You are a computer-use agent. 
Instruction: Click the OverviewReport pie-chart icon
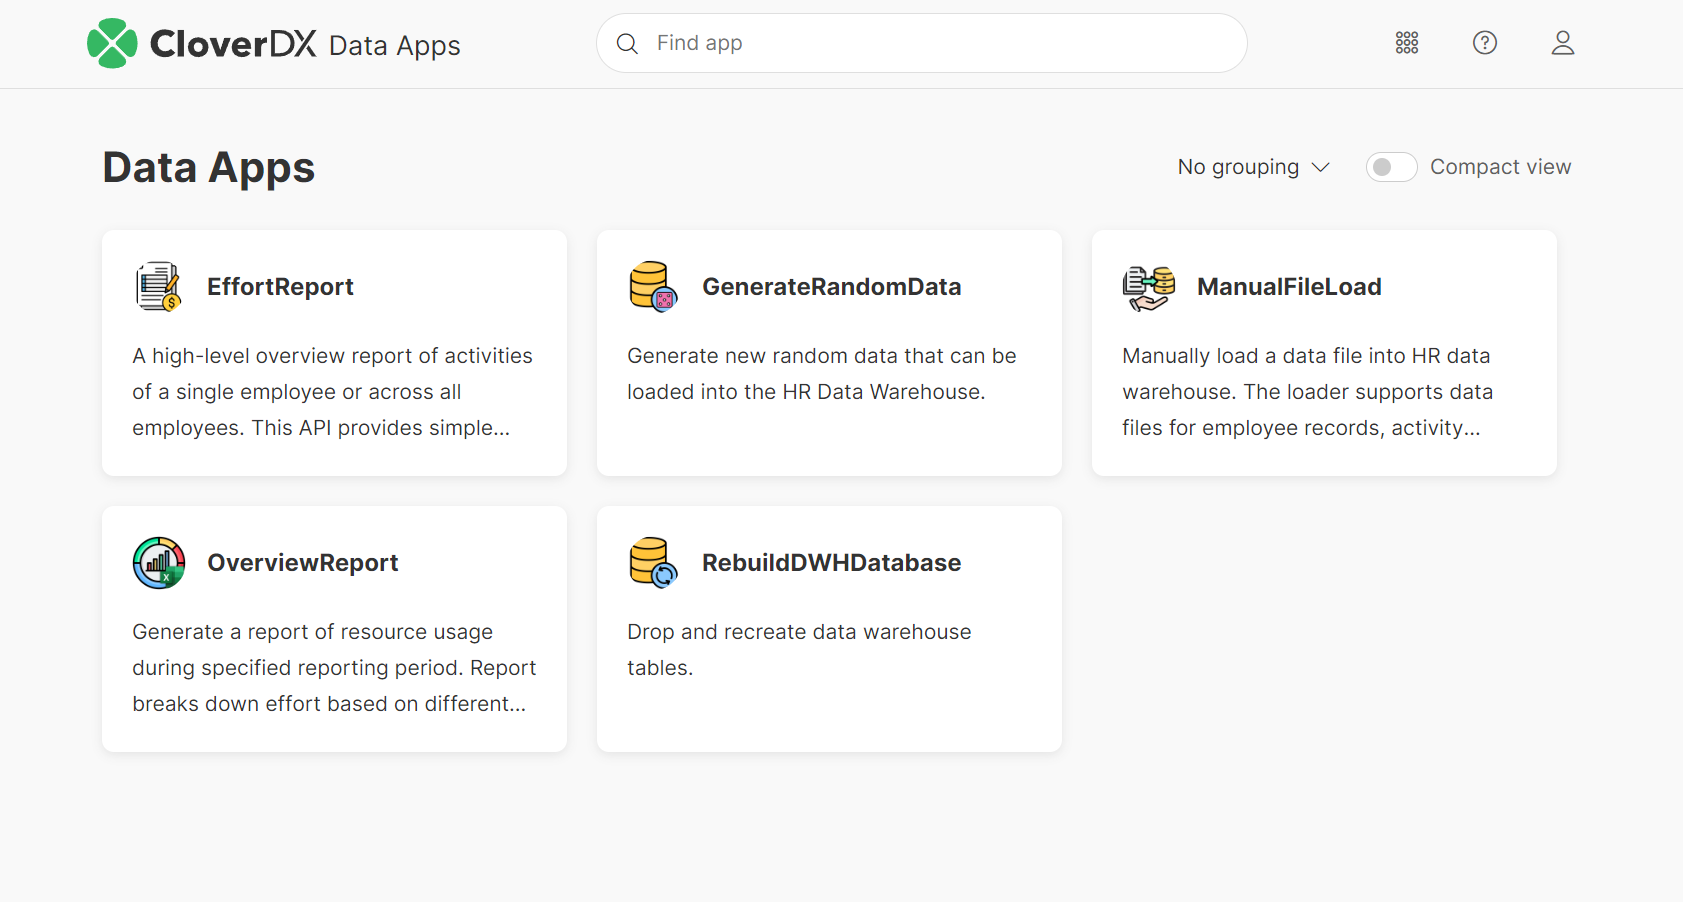pyautogui.click(x=158, y=562)
